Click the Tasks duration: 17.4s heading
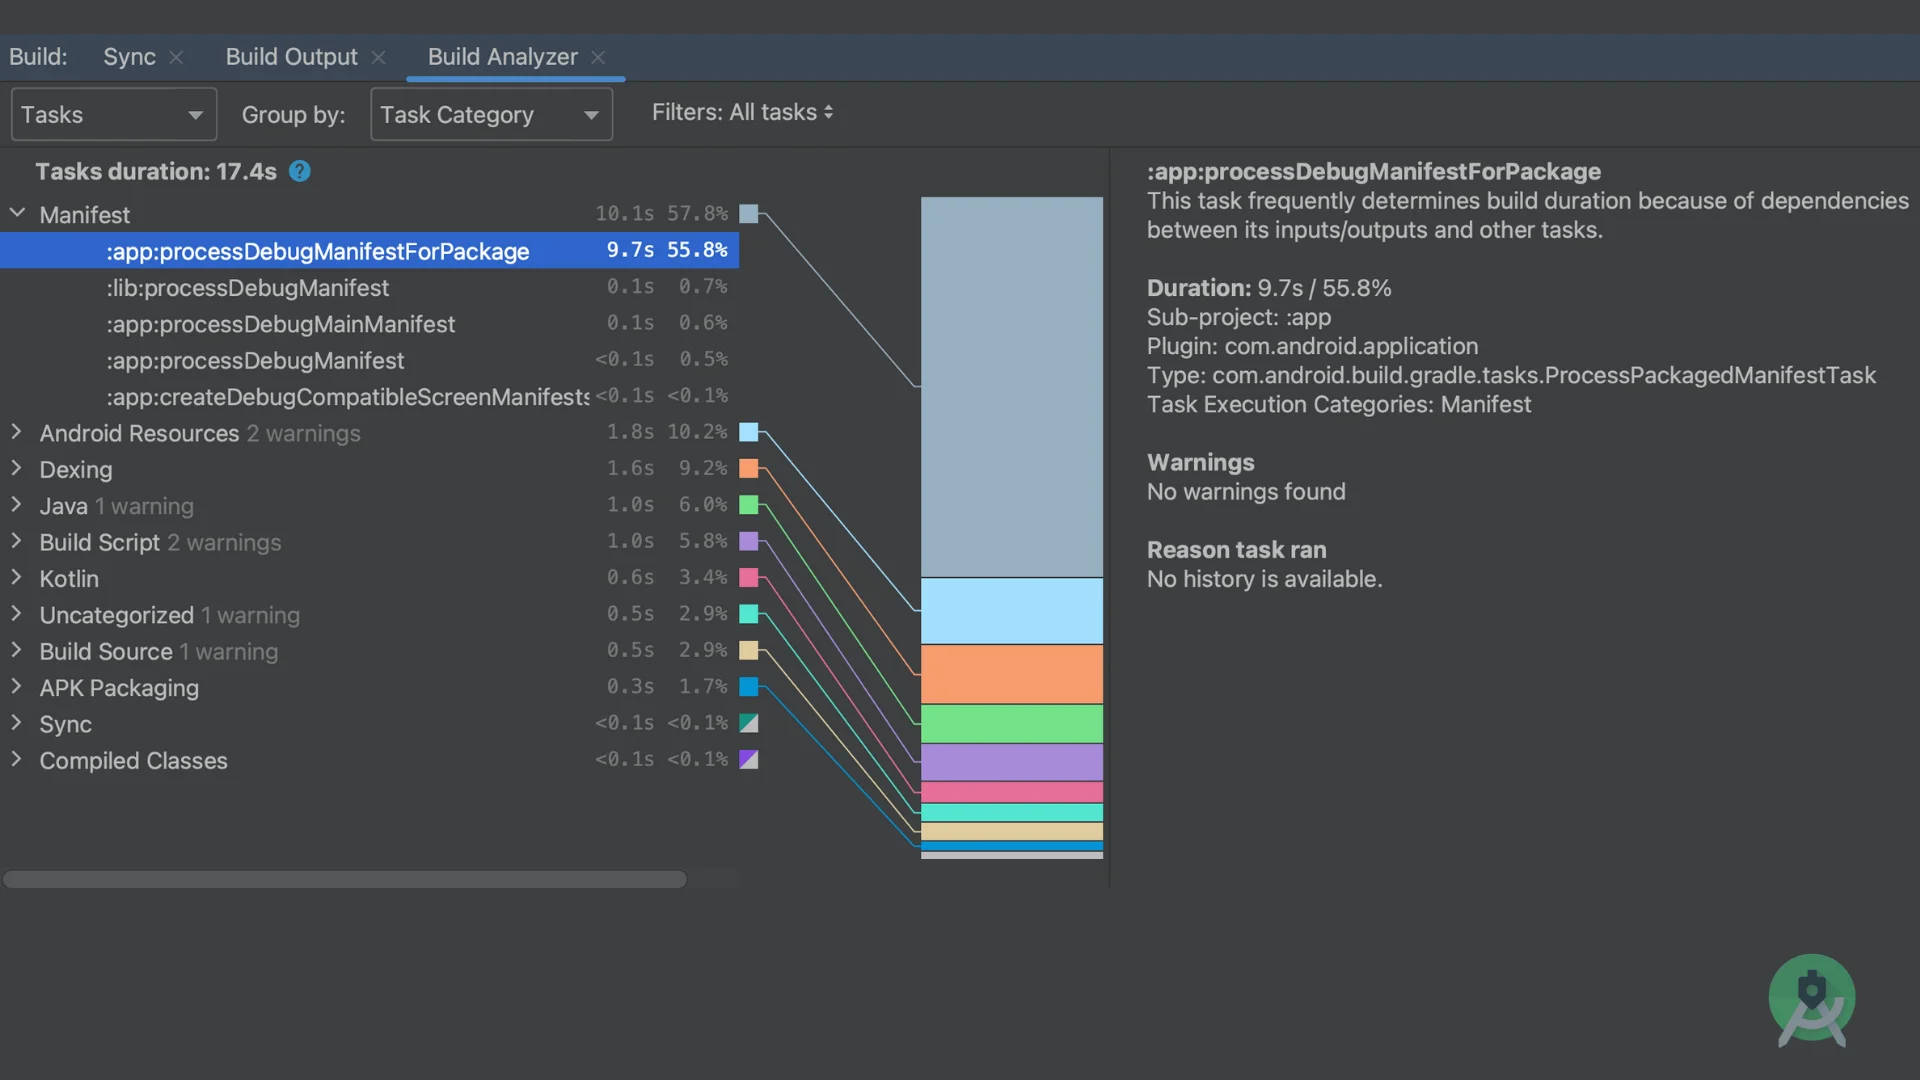This screenshot has height=1080, width=1920. point(156,172)
